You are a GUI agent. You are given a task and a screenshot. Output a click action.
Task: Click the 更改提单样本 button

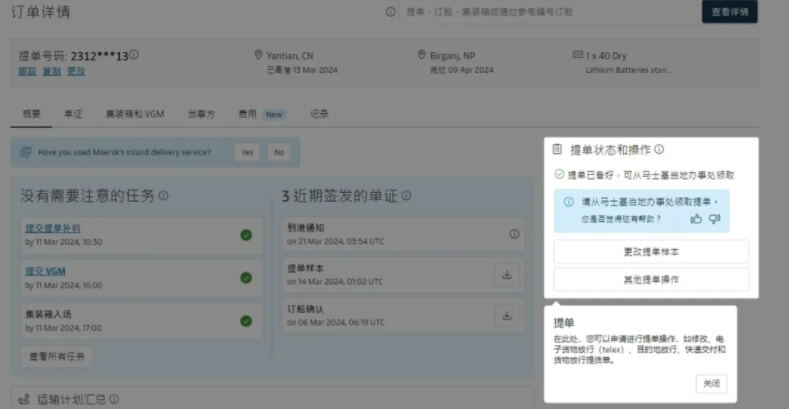[651, 252]
